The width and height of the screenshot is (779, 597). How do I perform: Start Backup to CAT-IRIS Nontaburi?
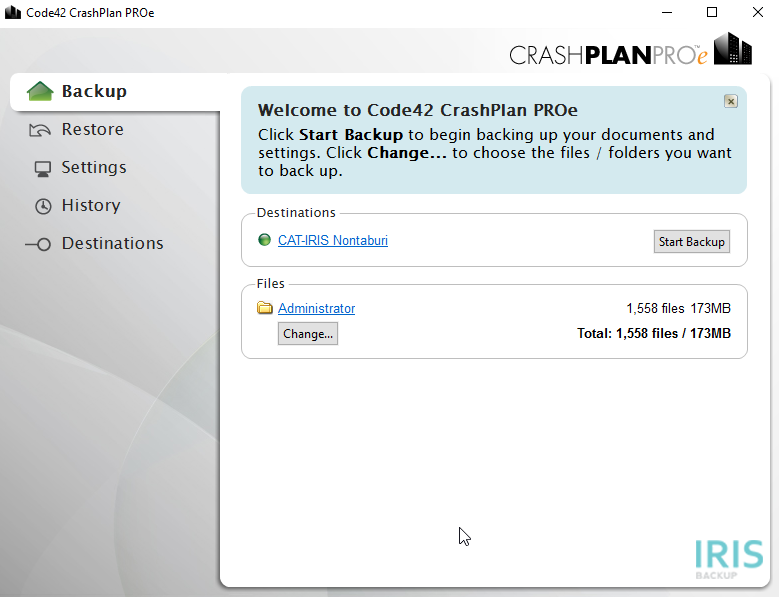coord(692,241)
